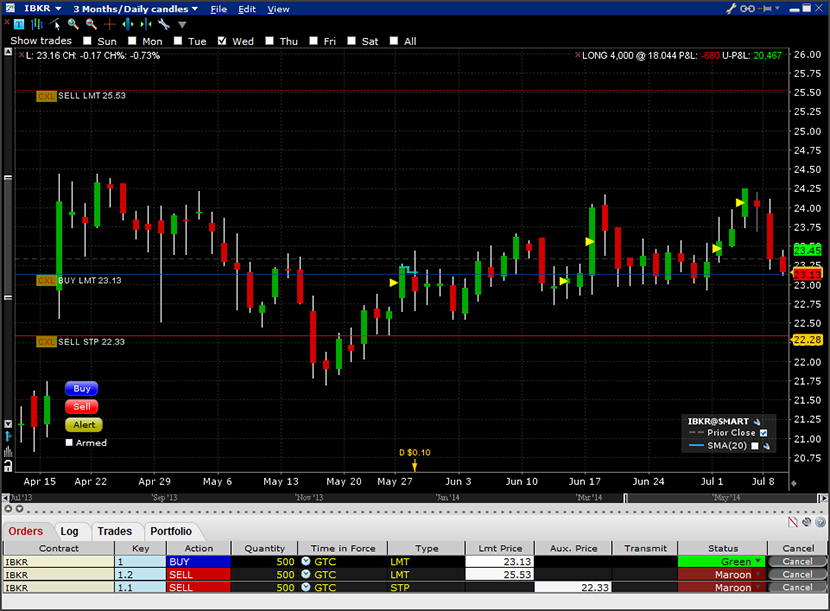Switch to the Portfolio tab

tap(170, 531)
